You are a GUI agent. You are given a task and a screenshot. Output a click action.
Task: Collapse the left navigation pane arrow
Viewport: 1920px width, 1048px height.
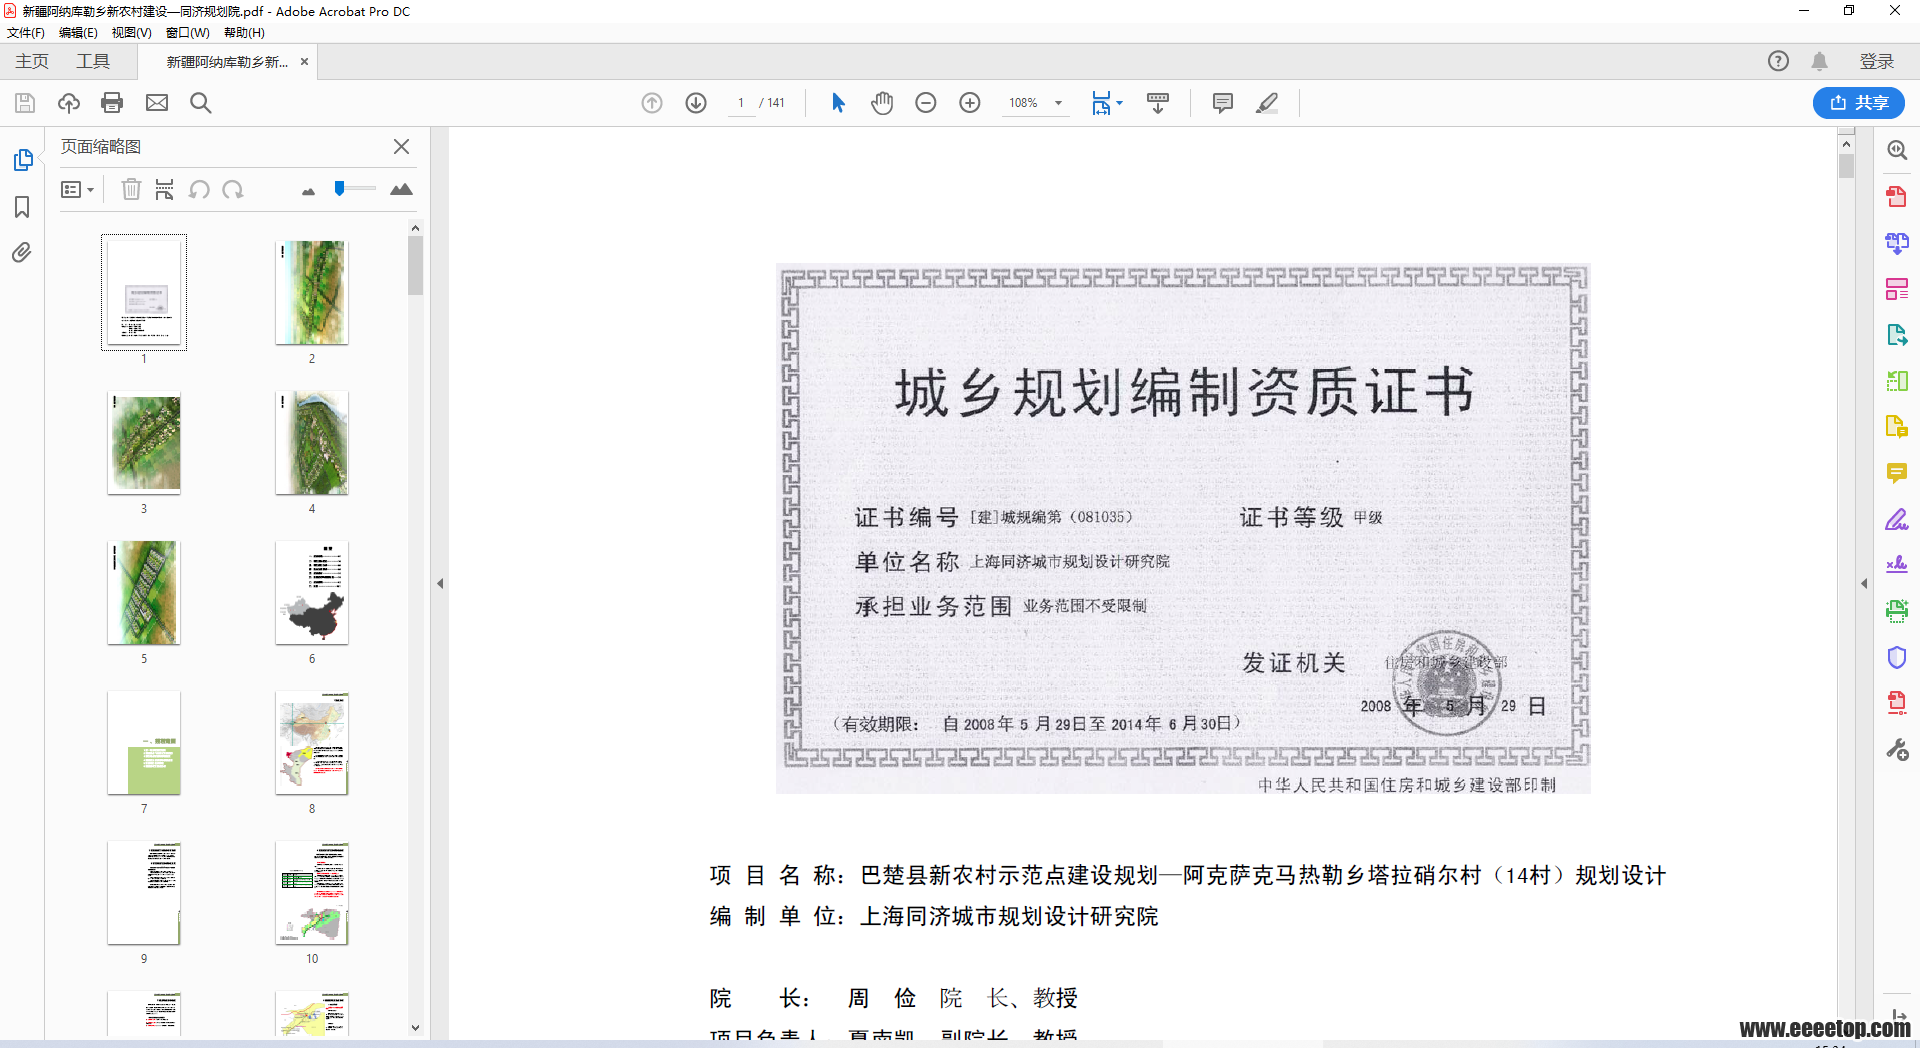(x=440, y=583)
